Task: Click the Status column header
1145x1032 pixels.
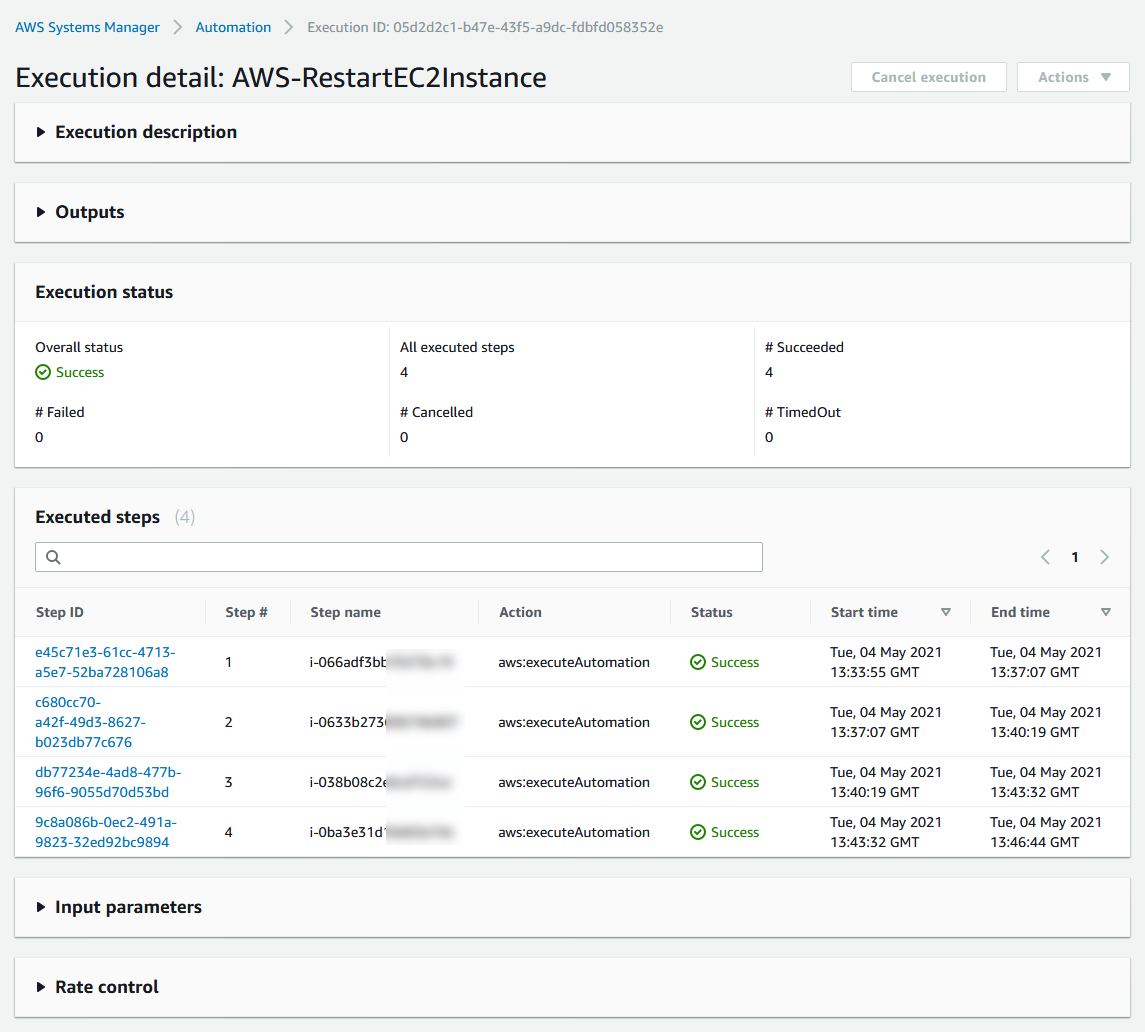Action: click(711, 612)
